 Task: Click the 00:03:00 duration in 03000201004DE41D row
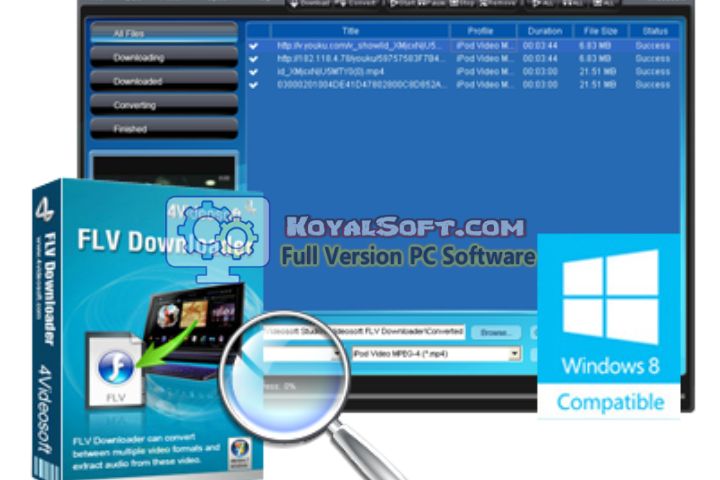(x=540, y=85)
